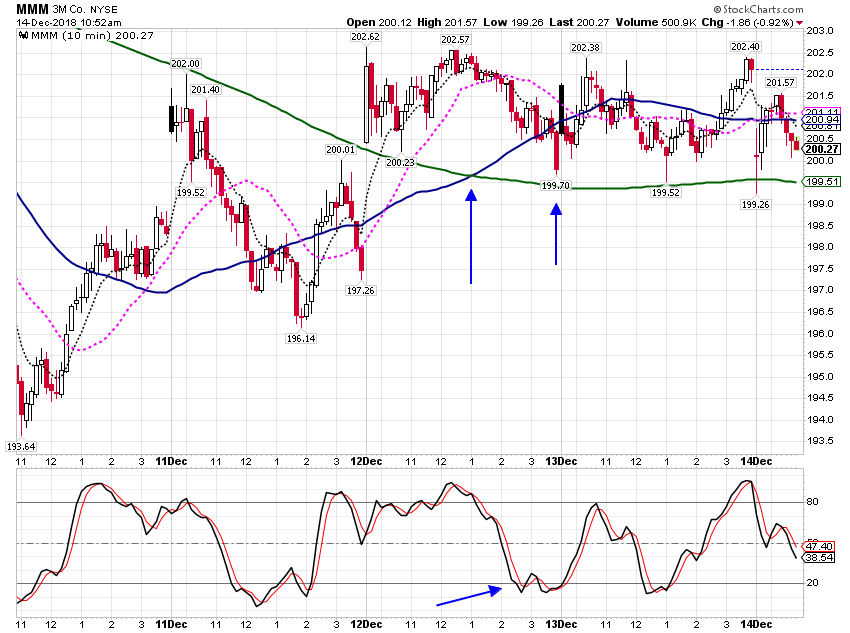Select the 196.14 low label
The height and width of the screenshot is (633, 850).
pos(301,339)
